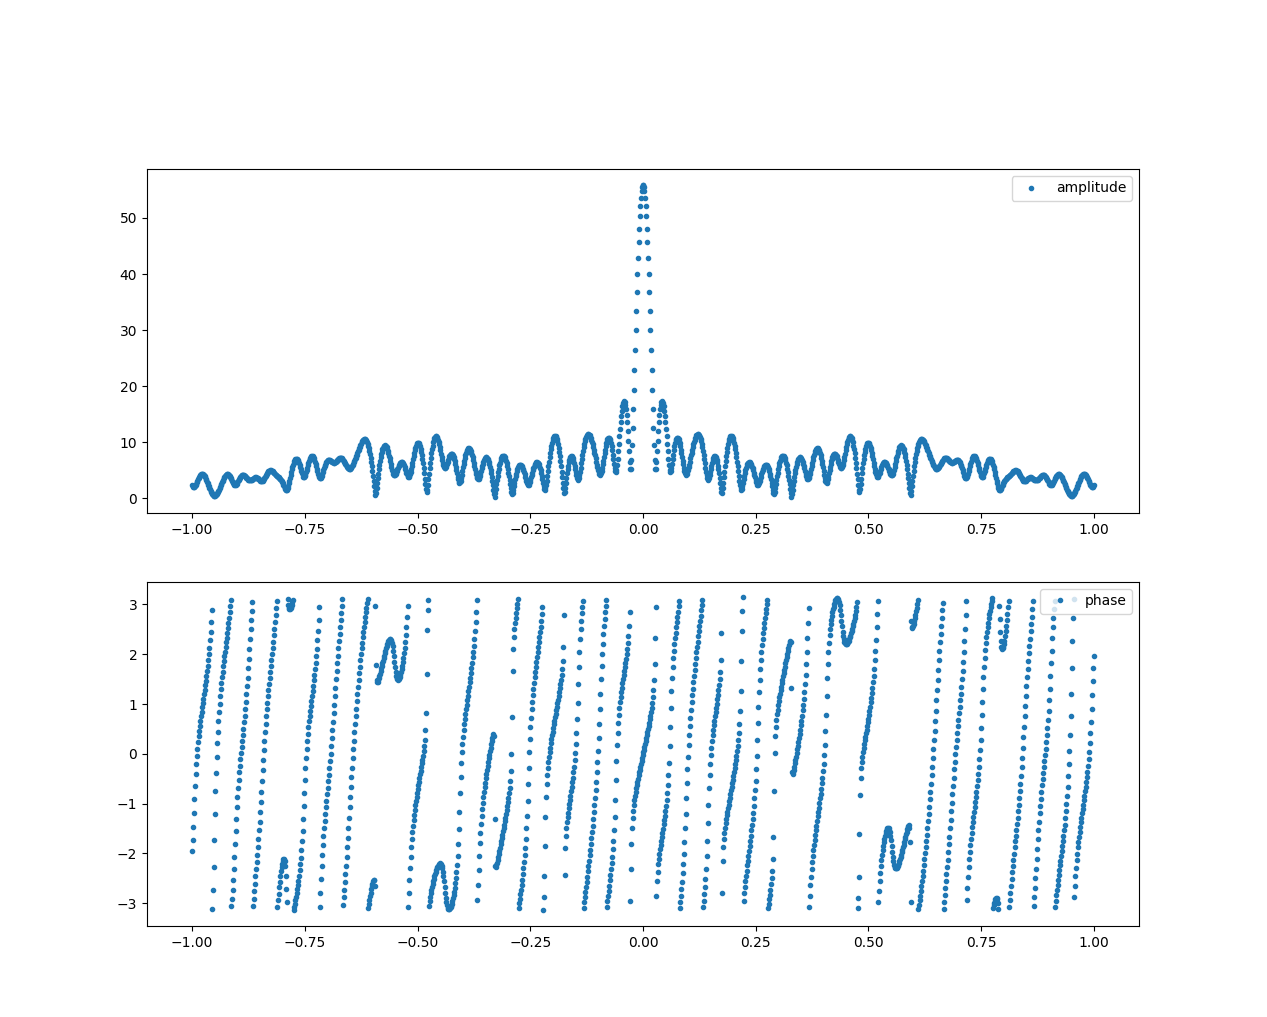This screenshot has width=1267, height=1017.
Task: Click the y-axis tick −2 in phase plot
Action: point(128,854)
